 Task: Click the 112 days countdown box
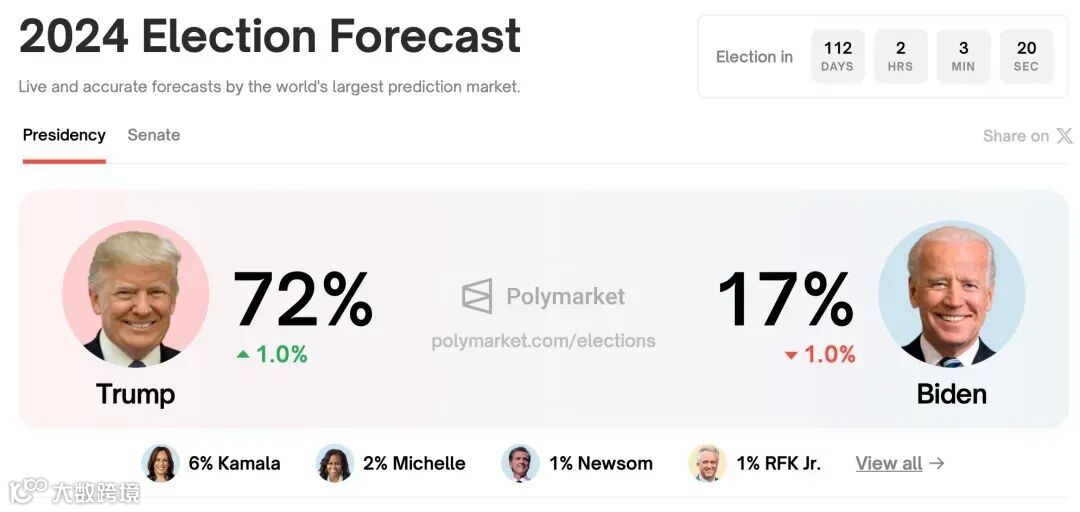point(837,56)
